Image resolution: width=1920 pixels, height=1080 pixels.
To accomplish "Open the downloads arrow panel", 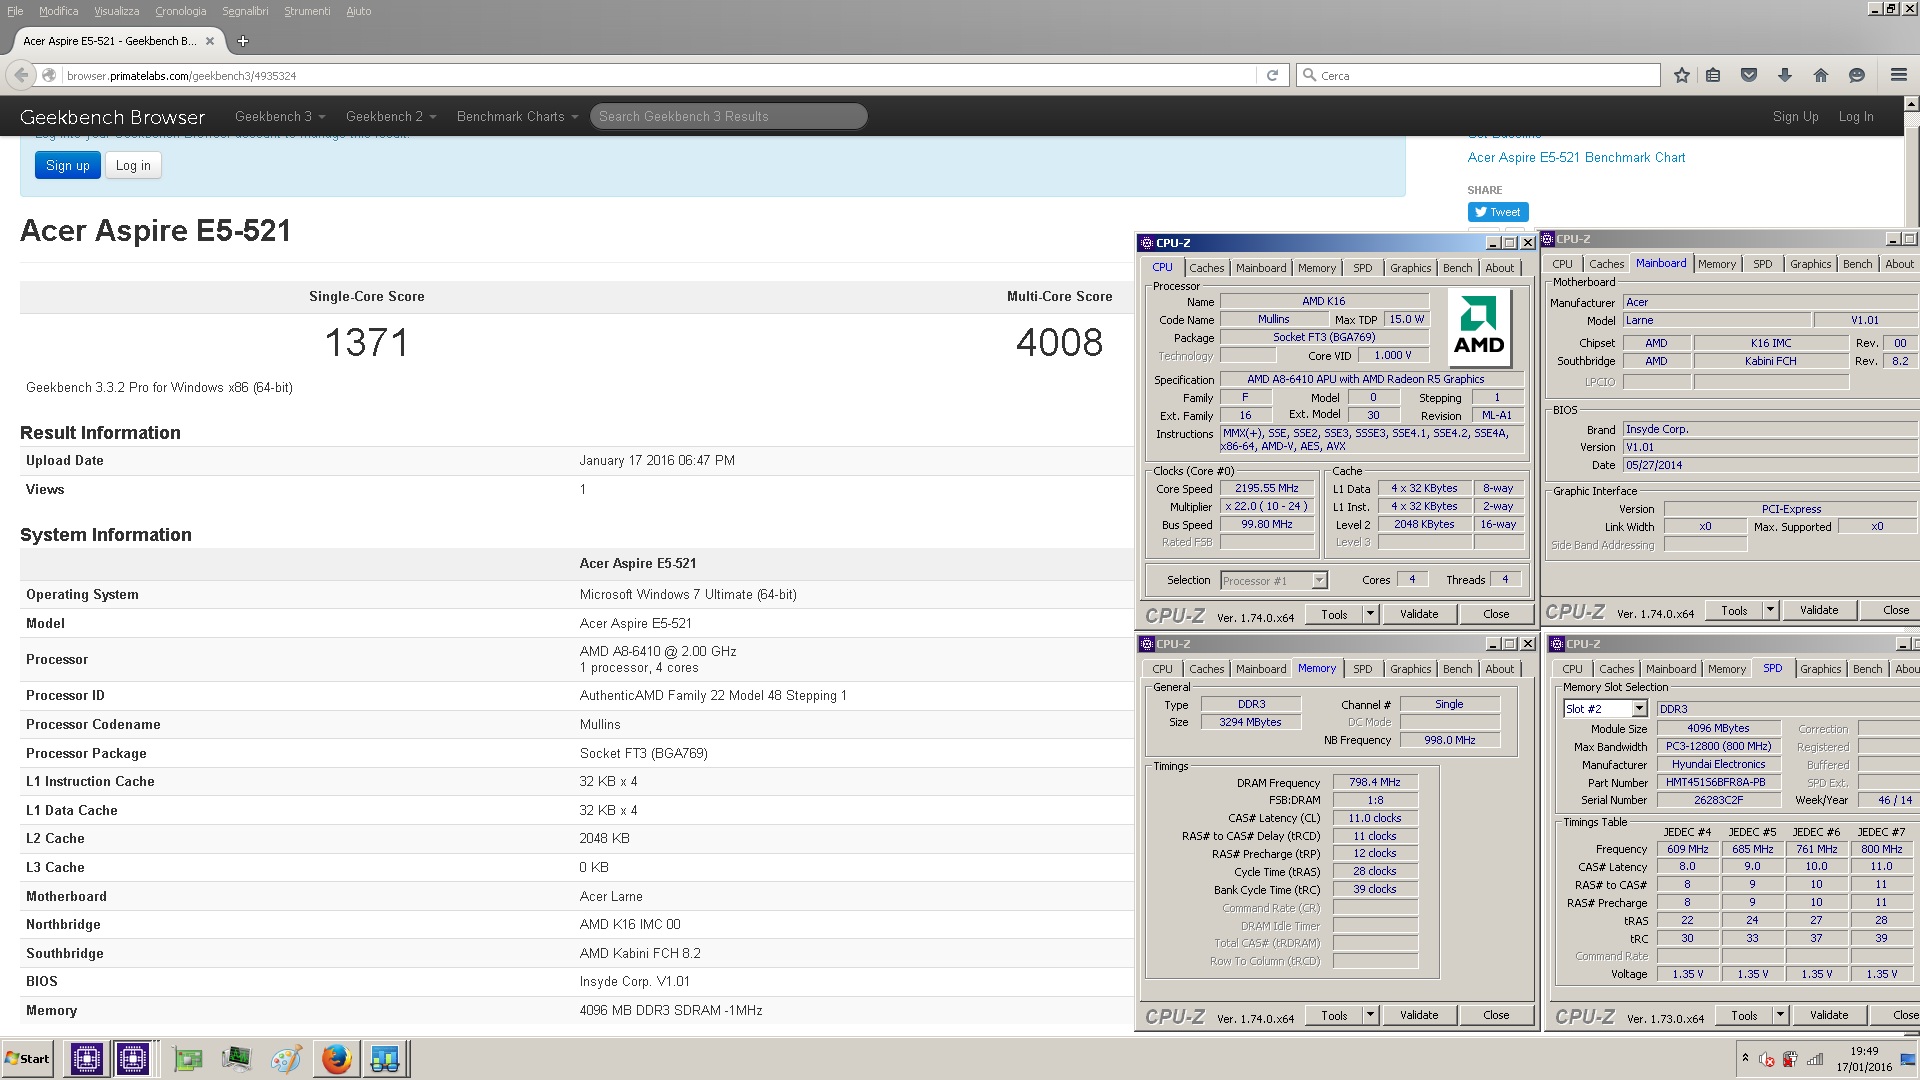I will (1785, 75).
